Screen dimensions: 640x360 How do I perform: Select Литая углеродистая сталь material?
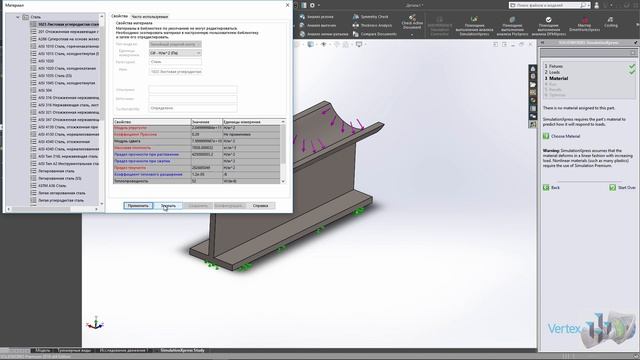pos(61,200)
